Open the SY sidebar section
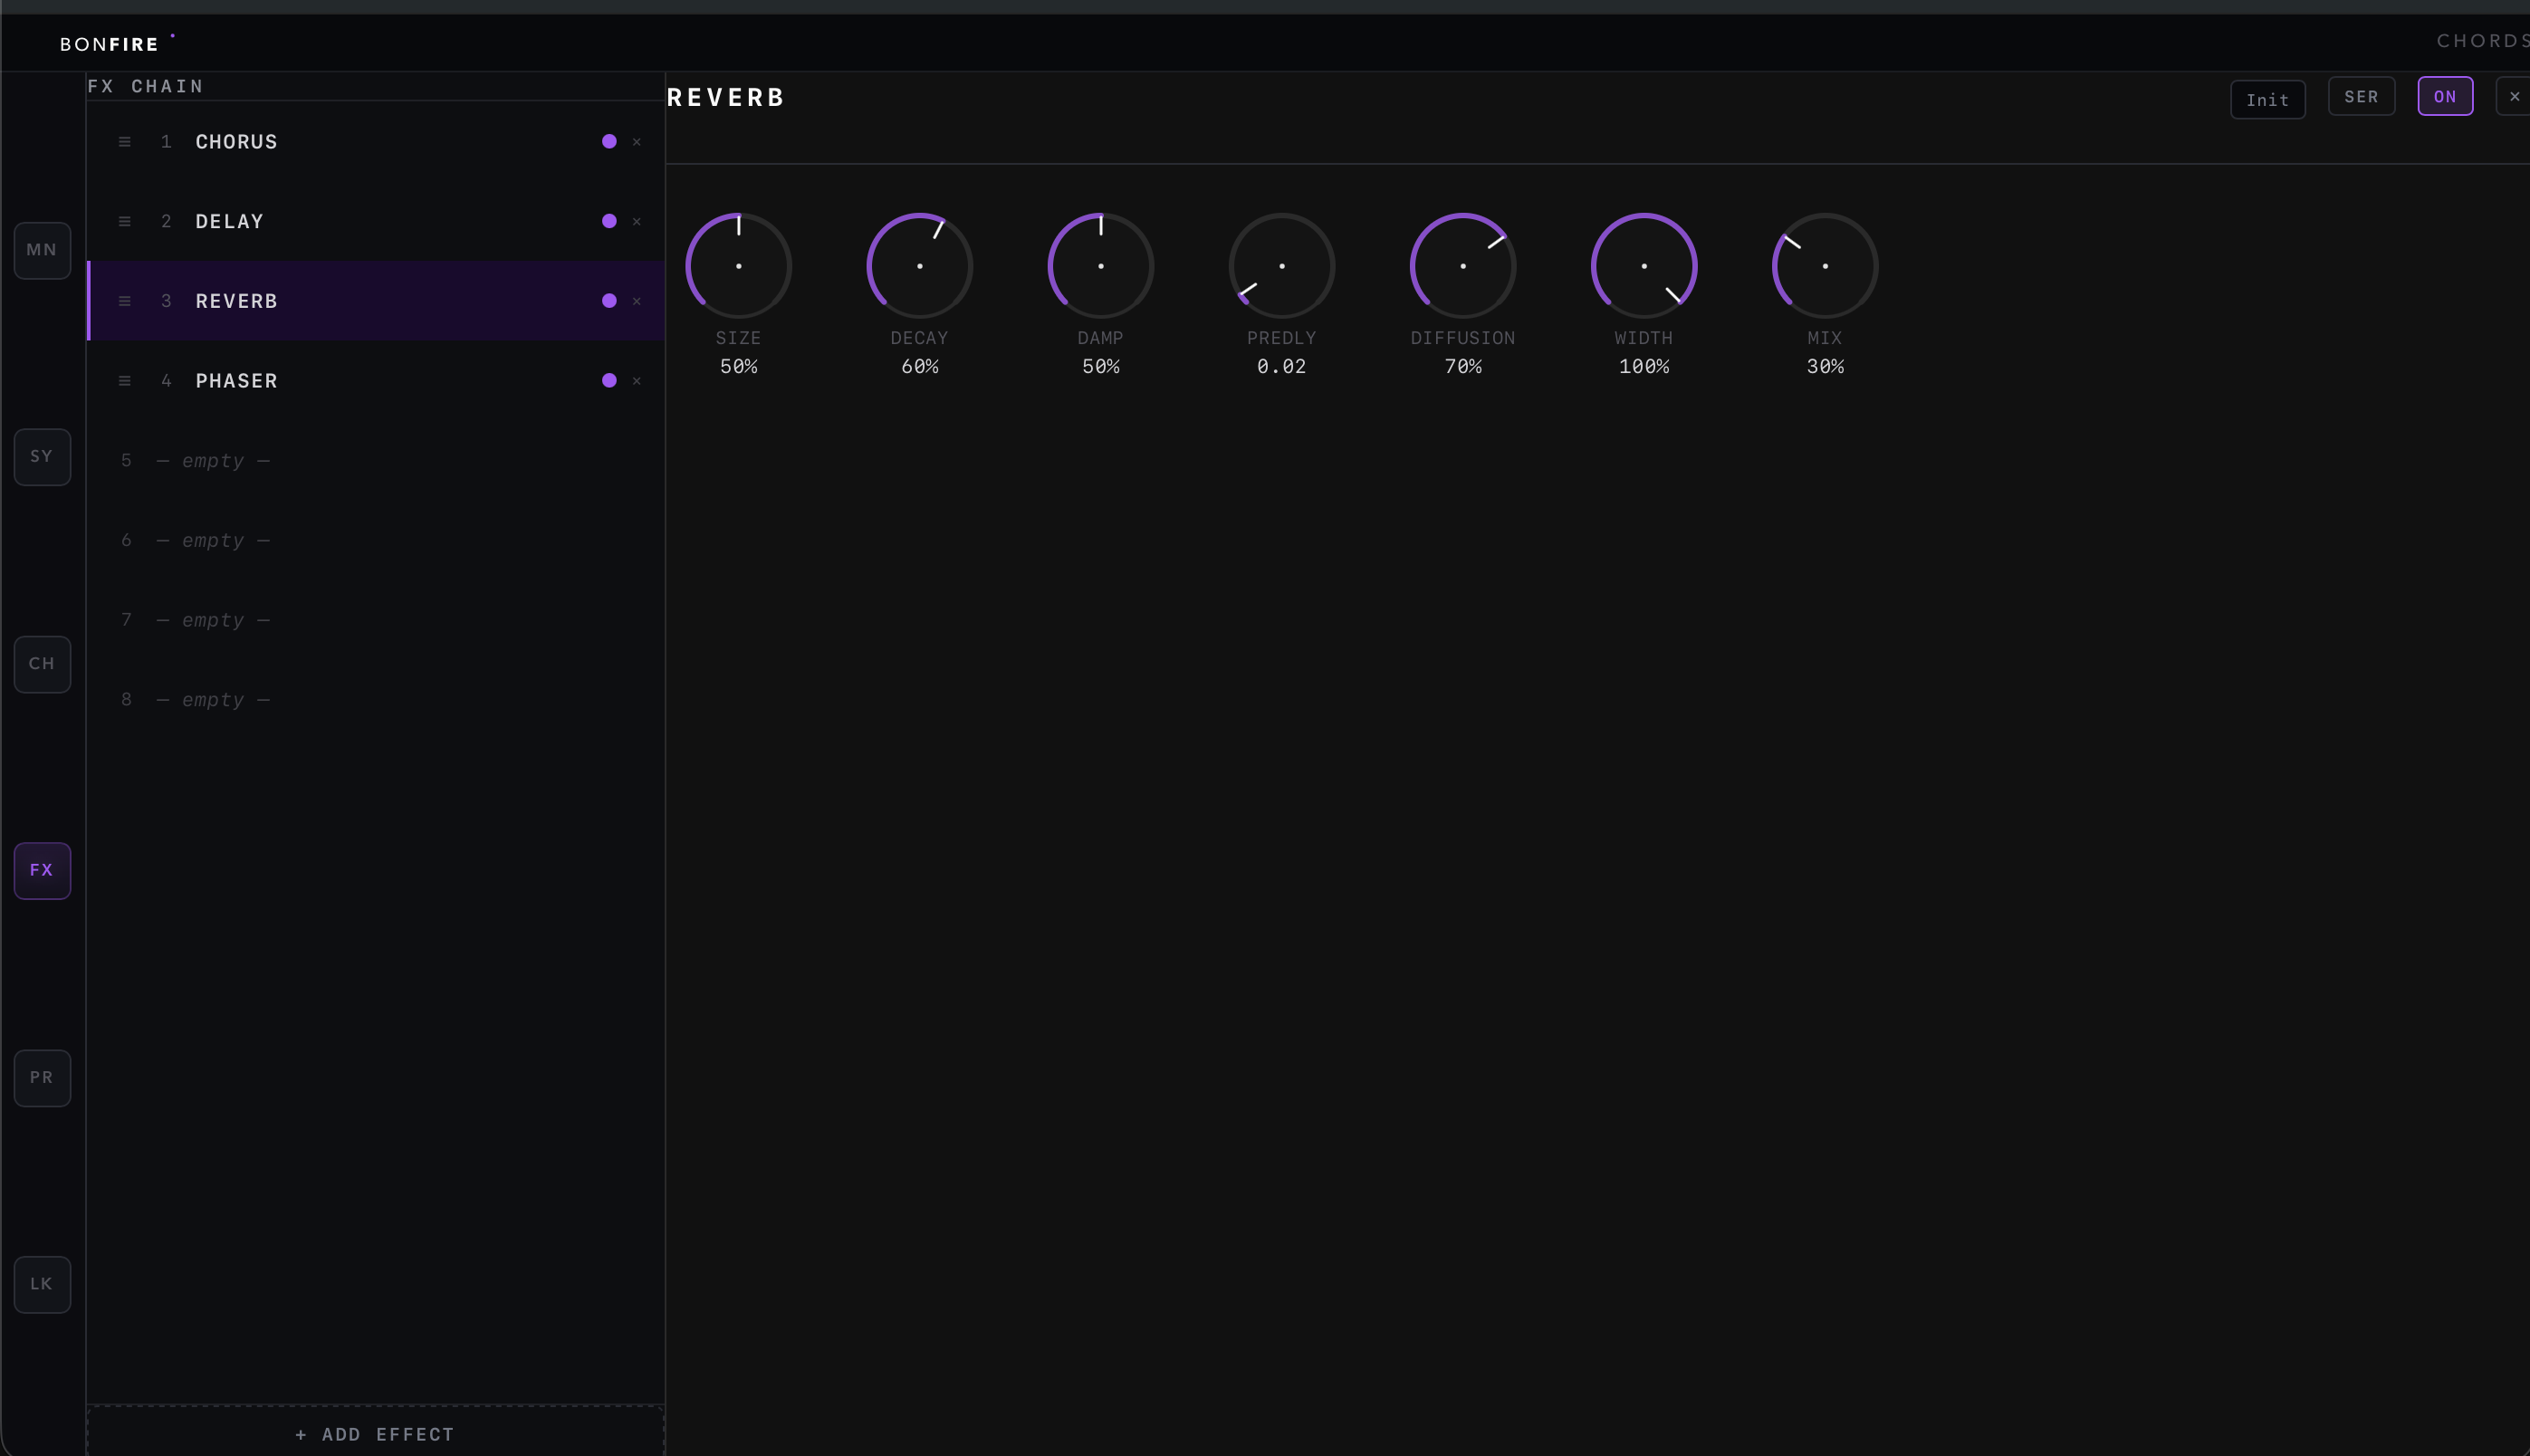Image resolution: width=2530 pixels, height=1456 pixels. pyautogui.click(x=42, y=457)
